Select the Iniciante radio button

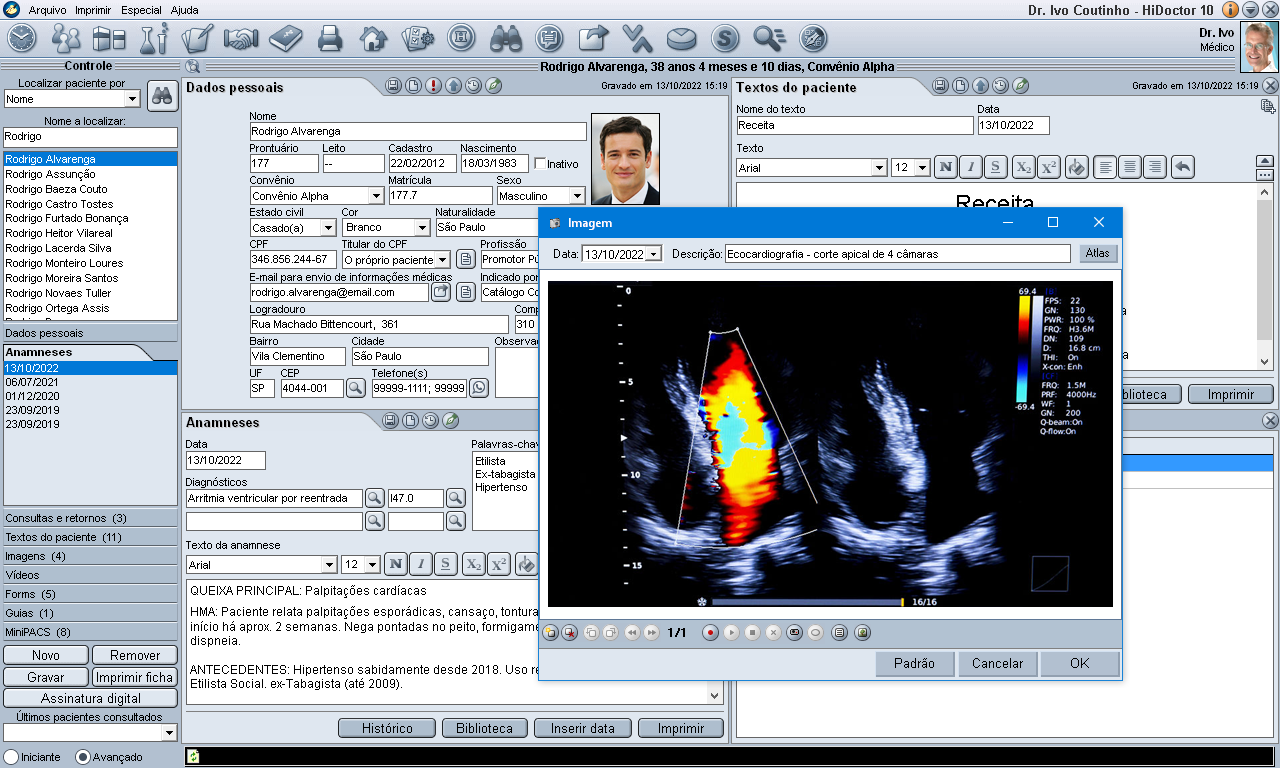click(11, 757)
